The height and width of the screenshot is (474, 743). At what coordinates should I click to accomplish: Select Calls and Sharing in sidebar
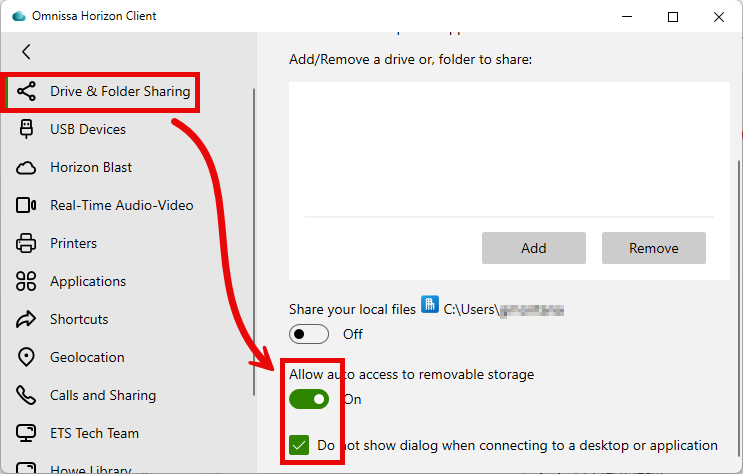pyautogui.click(x=103, y=395)
